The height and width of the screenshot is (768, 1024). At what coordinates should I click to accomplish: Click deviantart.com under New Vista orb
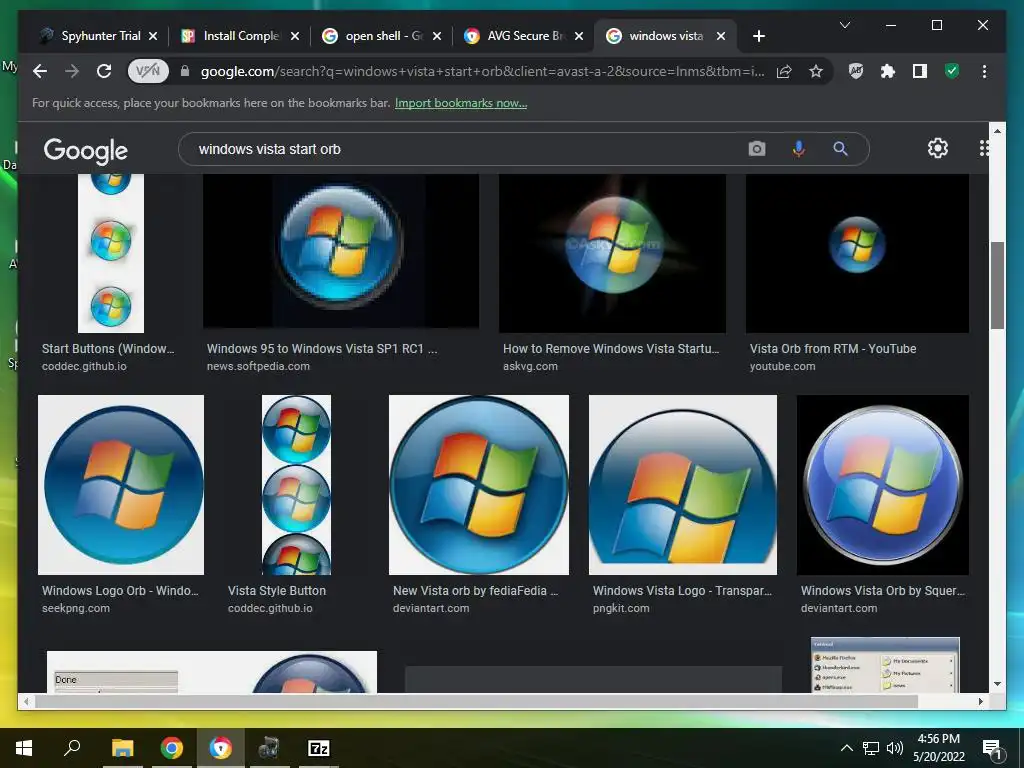tap(431, 608)
